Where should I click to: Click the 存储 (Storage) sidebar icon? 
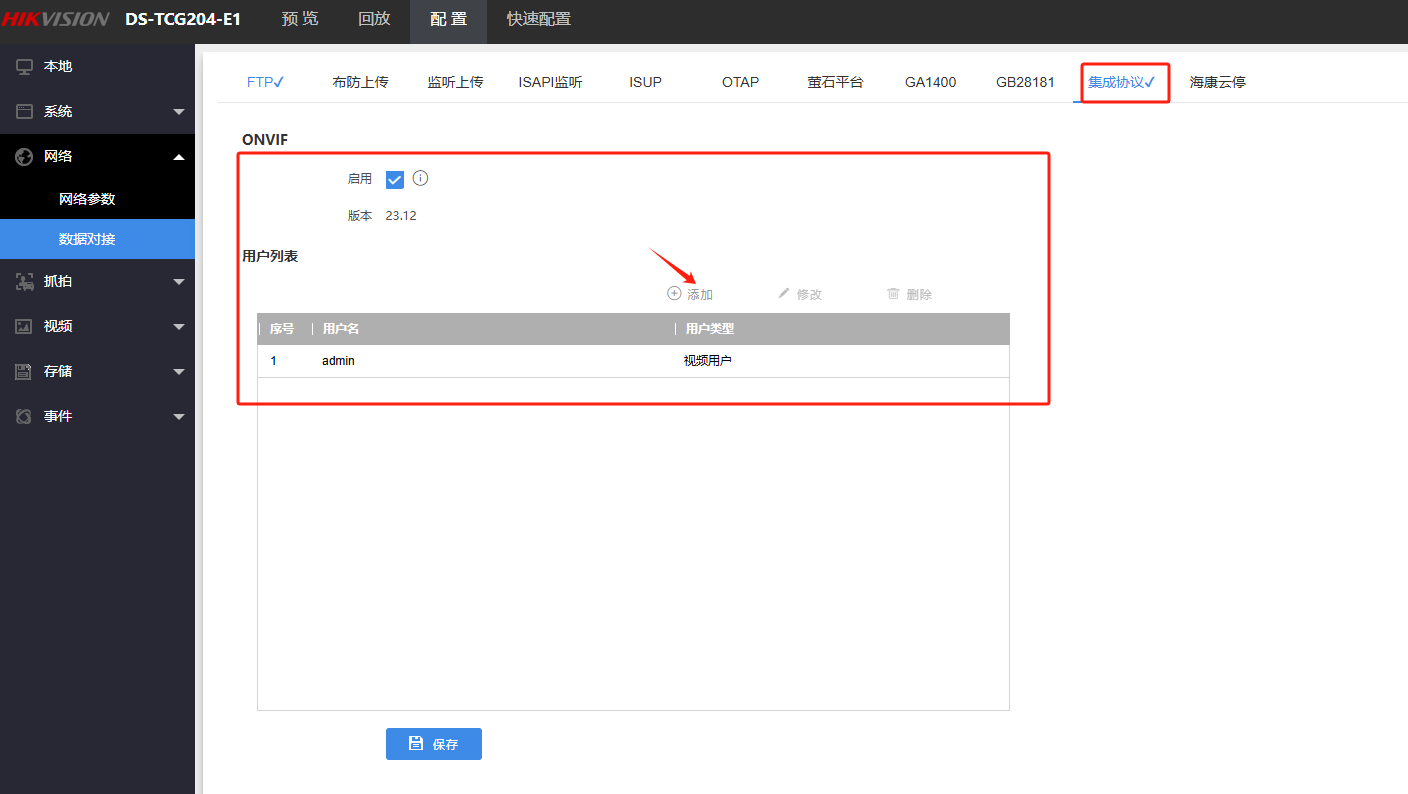(24, 371)
